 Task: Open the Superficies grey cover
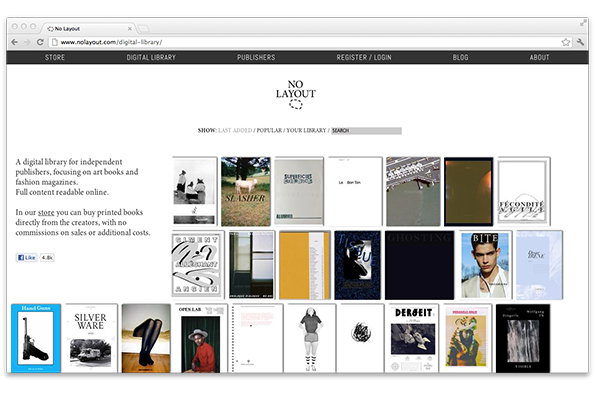(x=299, y=192)
